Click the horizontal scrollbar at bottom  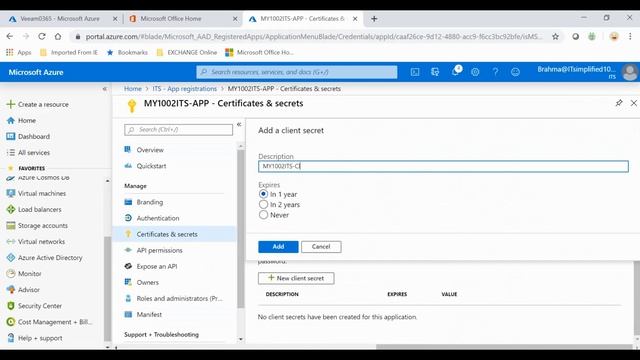click(x=504, y=347)
